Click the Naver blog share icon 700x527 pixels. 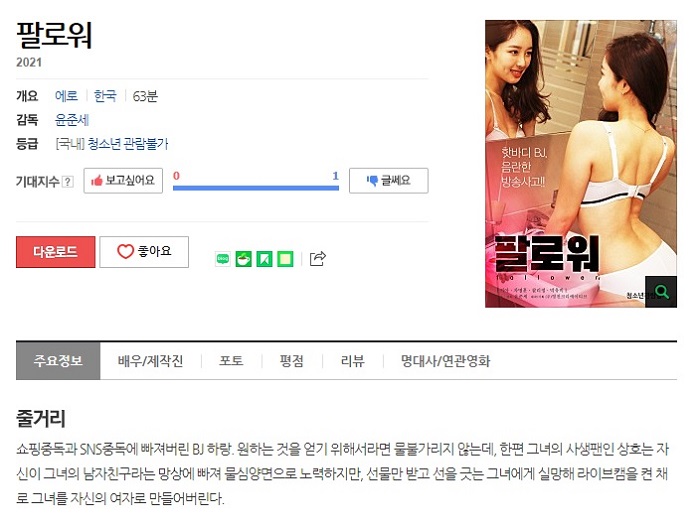click(222, 259)
